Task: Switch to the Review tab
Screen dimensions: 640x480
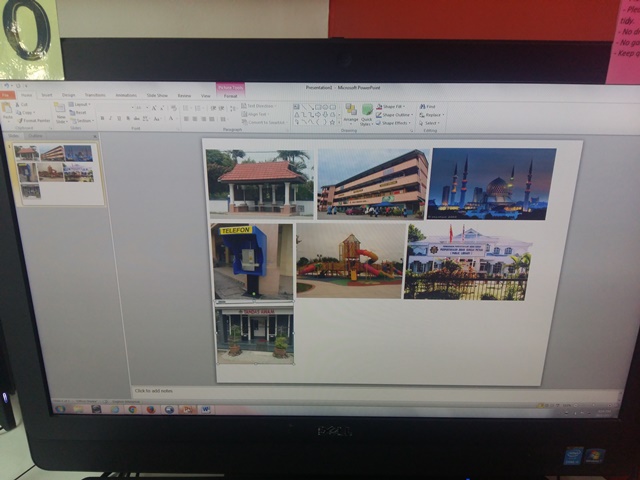Action: pyautogui.click(x=184, y=96)
